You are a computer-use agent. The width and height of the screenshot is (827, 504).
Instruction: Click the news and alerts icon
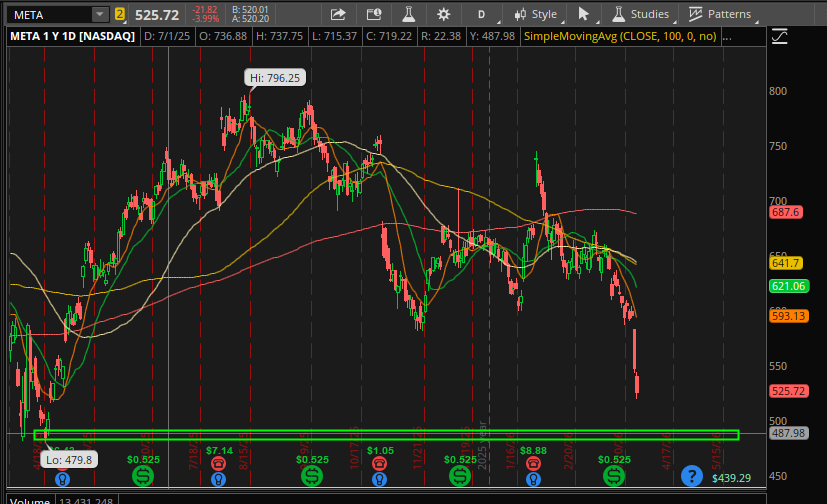[x=374, y=14]
